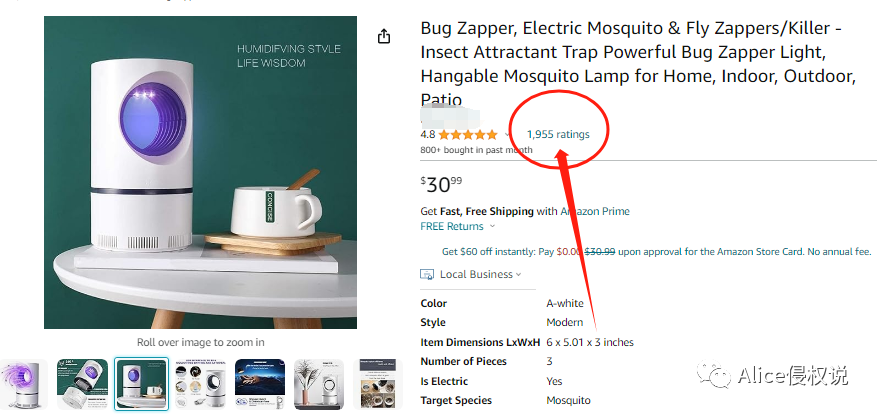Select the highlighted third product thumbnail
The image size is (877, 414).
click(x=141, y=385)
